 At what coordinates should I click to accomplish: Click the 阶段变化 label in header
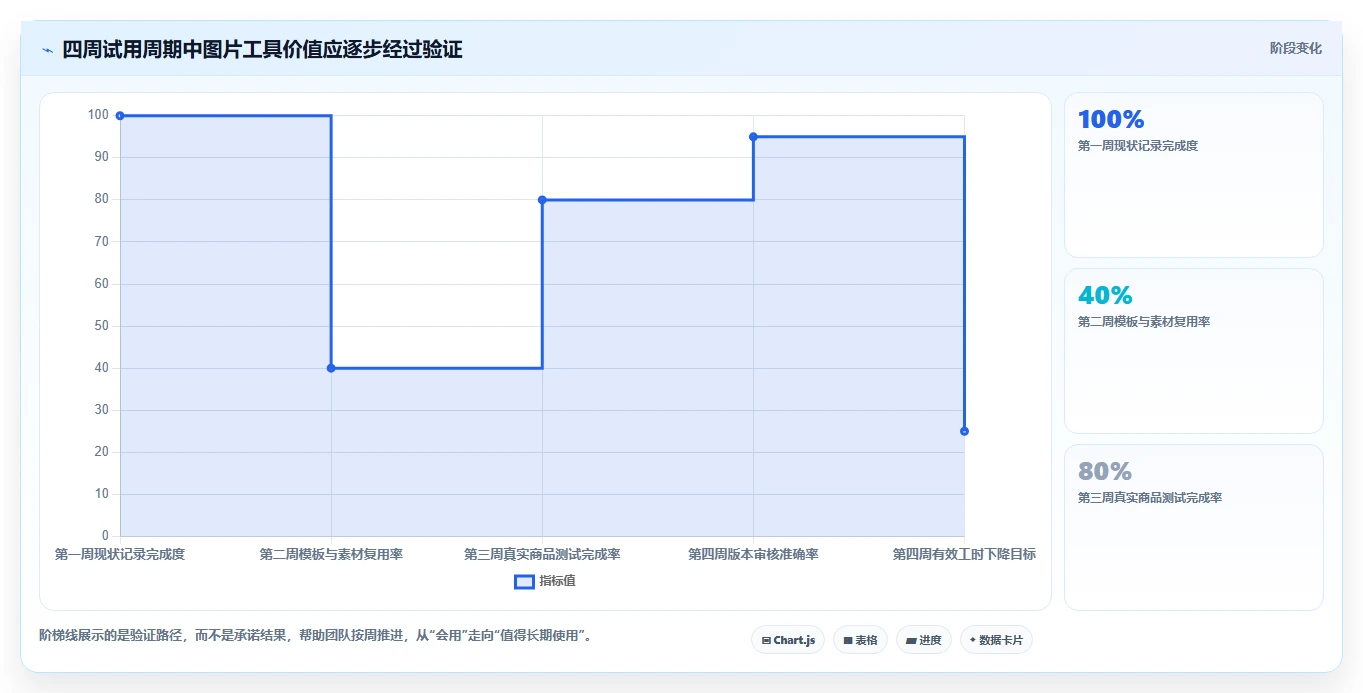tap(1296, 48)
